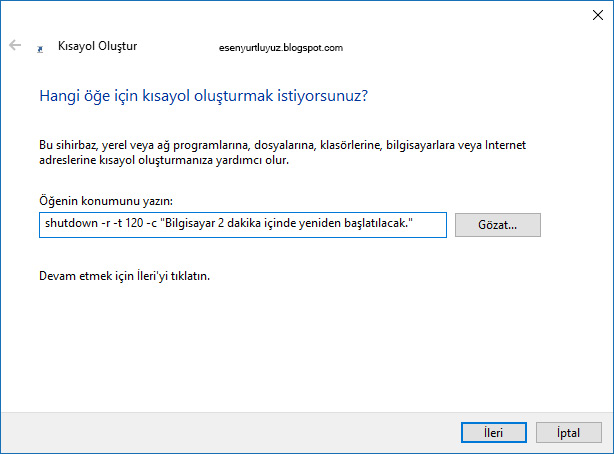The width and height of the screenshot is (614, 454).
Task: Click the shortcut icon beside Kısayol Oluştur
Action: [40, 49]
